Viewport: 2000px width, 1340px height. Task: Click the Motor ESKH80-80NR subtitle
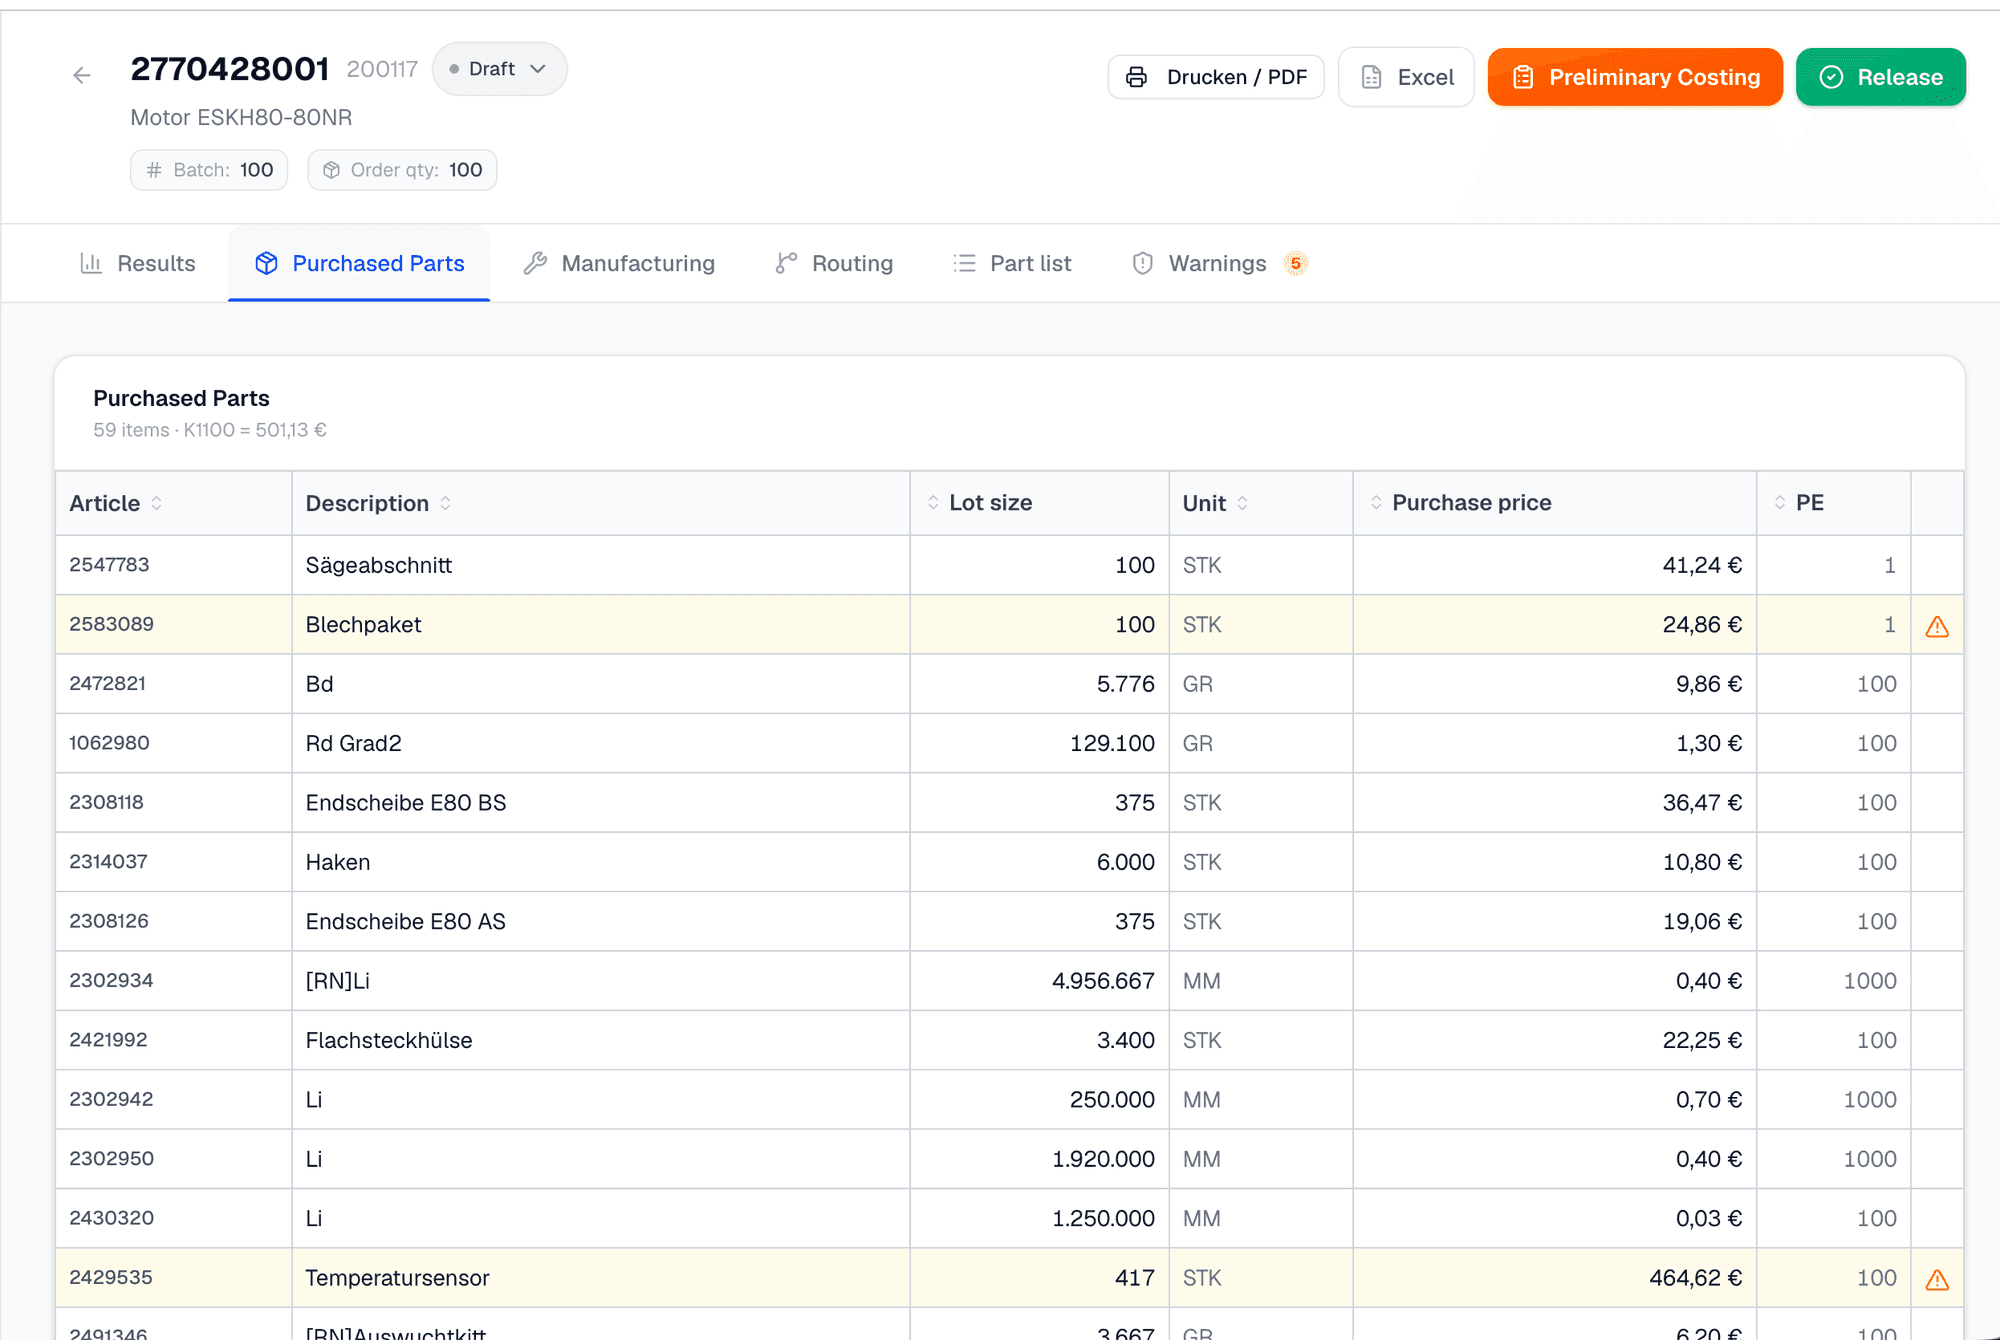241,118
